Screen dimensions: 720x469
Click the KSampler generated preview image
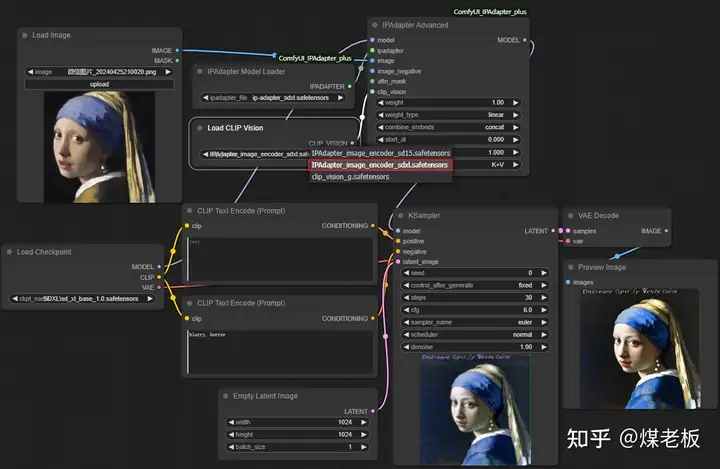point(475,409)
